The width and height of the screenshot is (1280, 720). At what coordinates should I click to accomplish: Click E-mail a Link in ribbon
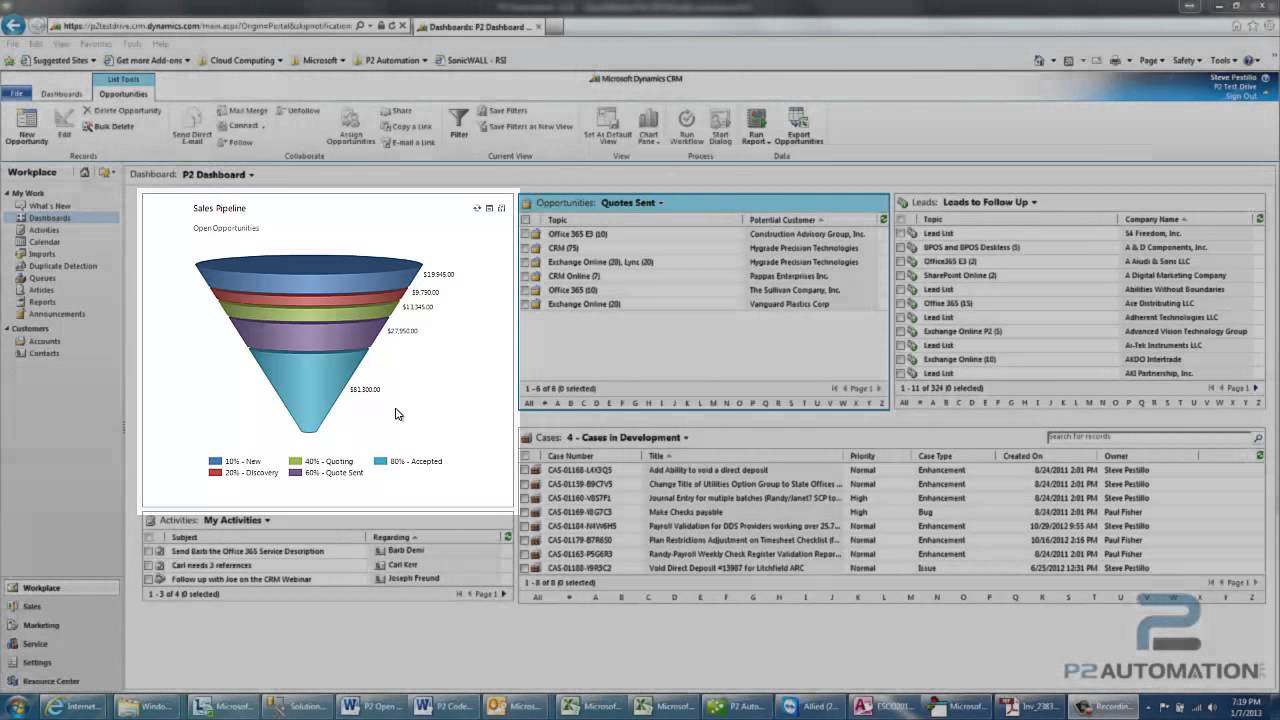(x=408, y=143)
